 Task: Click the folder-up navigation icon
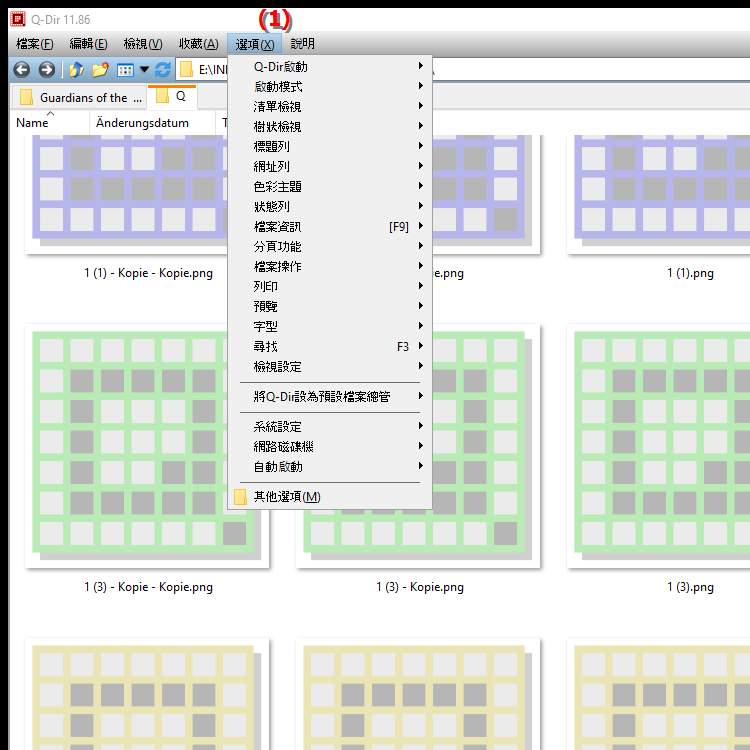(x=76, y=70)
